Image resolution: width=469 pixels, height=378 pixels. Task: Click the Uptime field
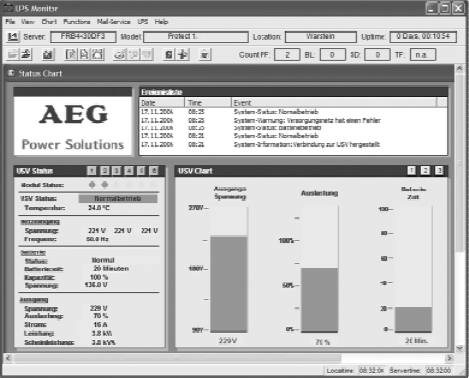[423, 37]
